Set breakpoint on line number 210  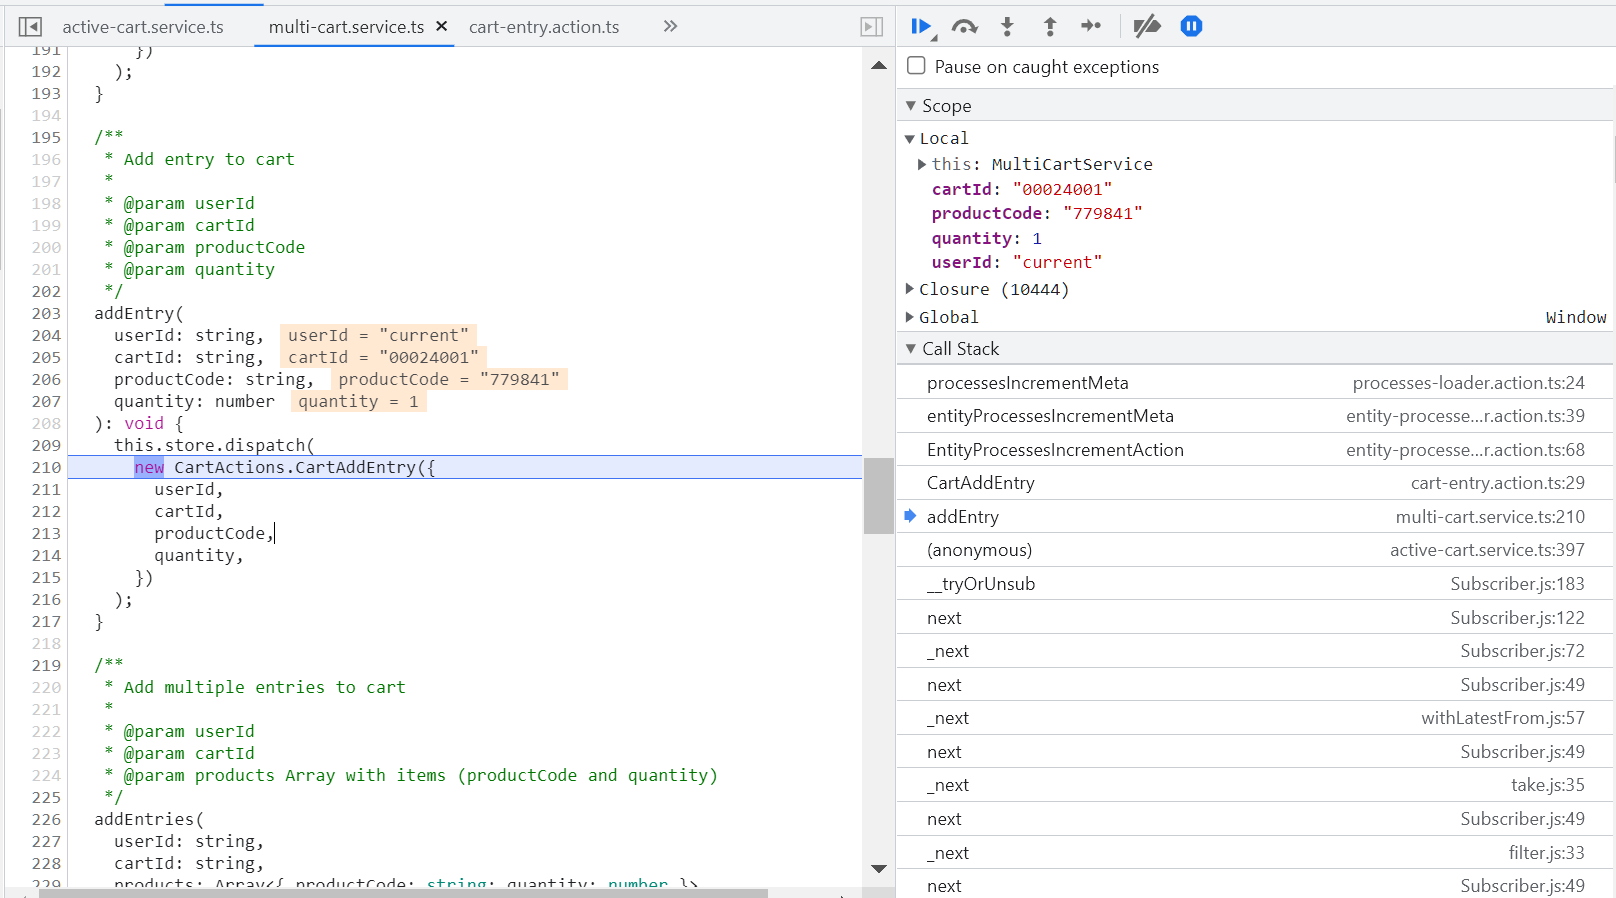[x=46, y=467]
